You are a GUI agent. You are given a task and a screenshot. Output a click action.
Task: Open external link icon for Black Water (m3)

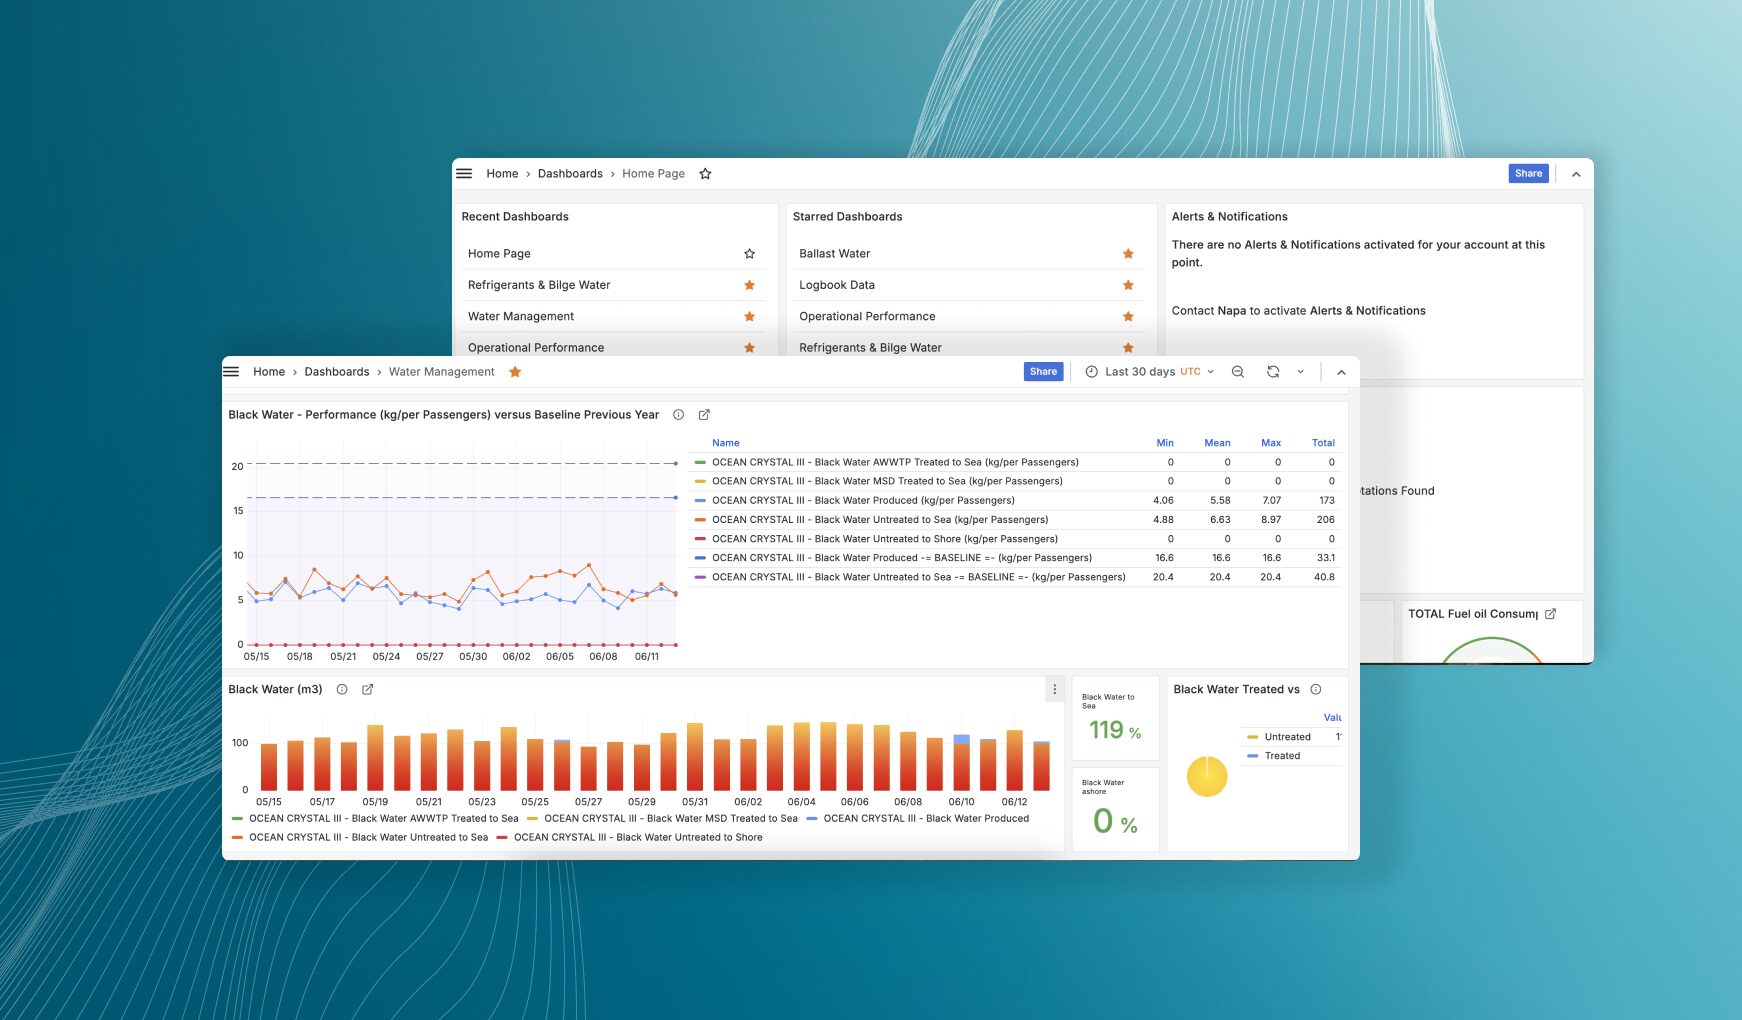coord(367,689)
